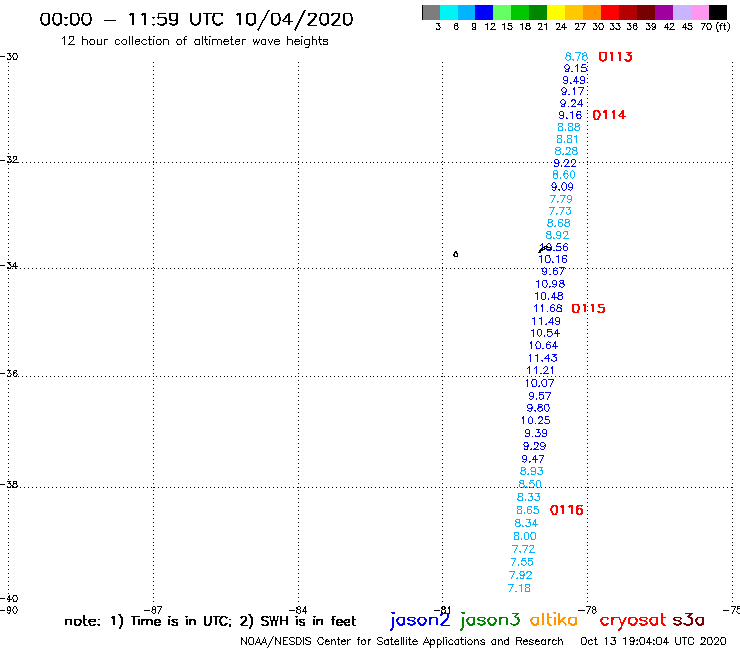Click the subtitle about altimeter wave heights
Image resolution: width=740 pixels, height=650 pixels.
click(194, 42)
